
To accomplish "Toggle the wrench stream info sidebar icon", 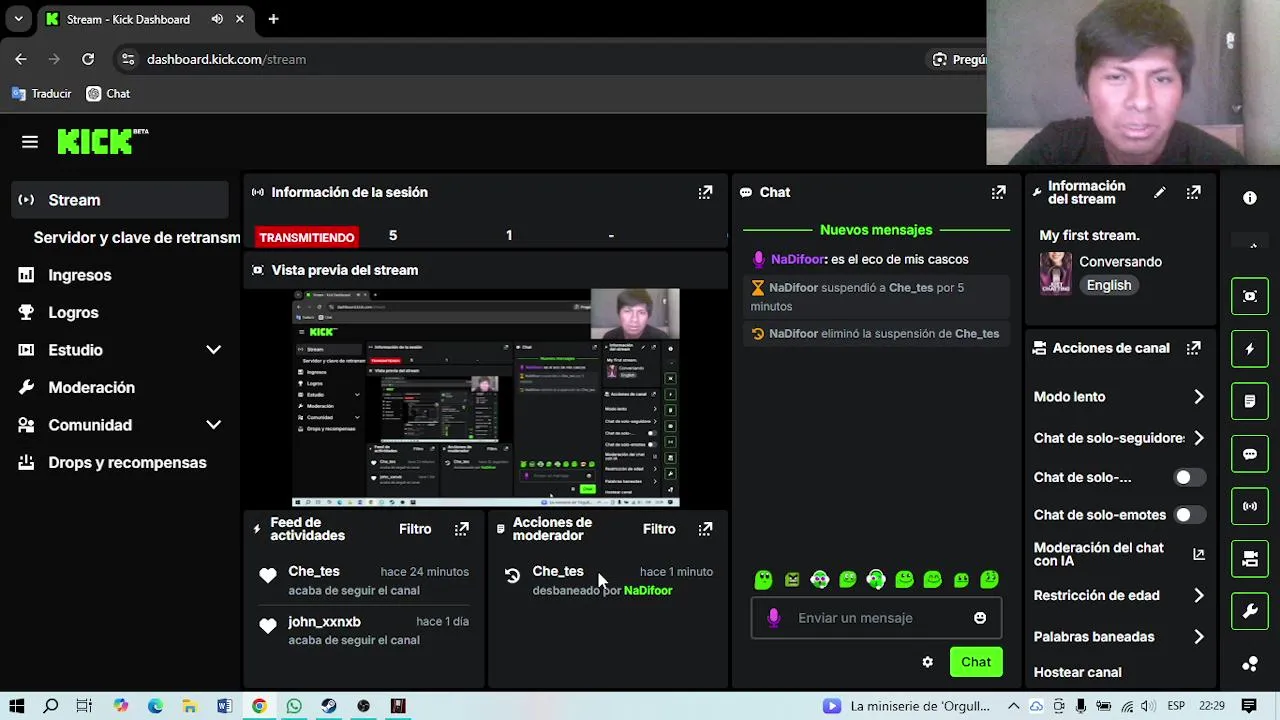I will [1250, 612].
